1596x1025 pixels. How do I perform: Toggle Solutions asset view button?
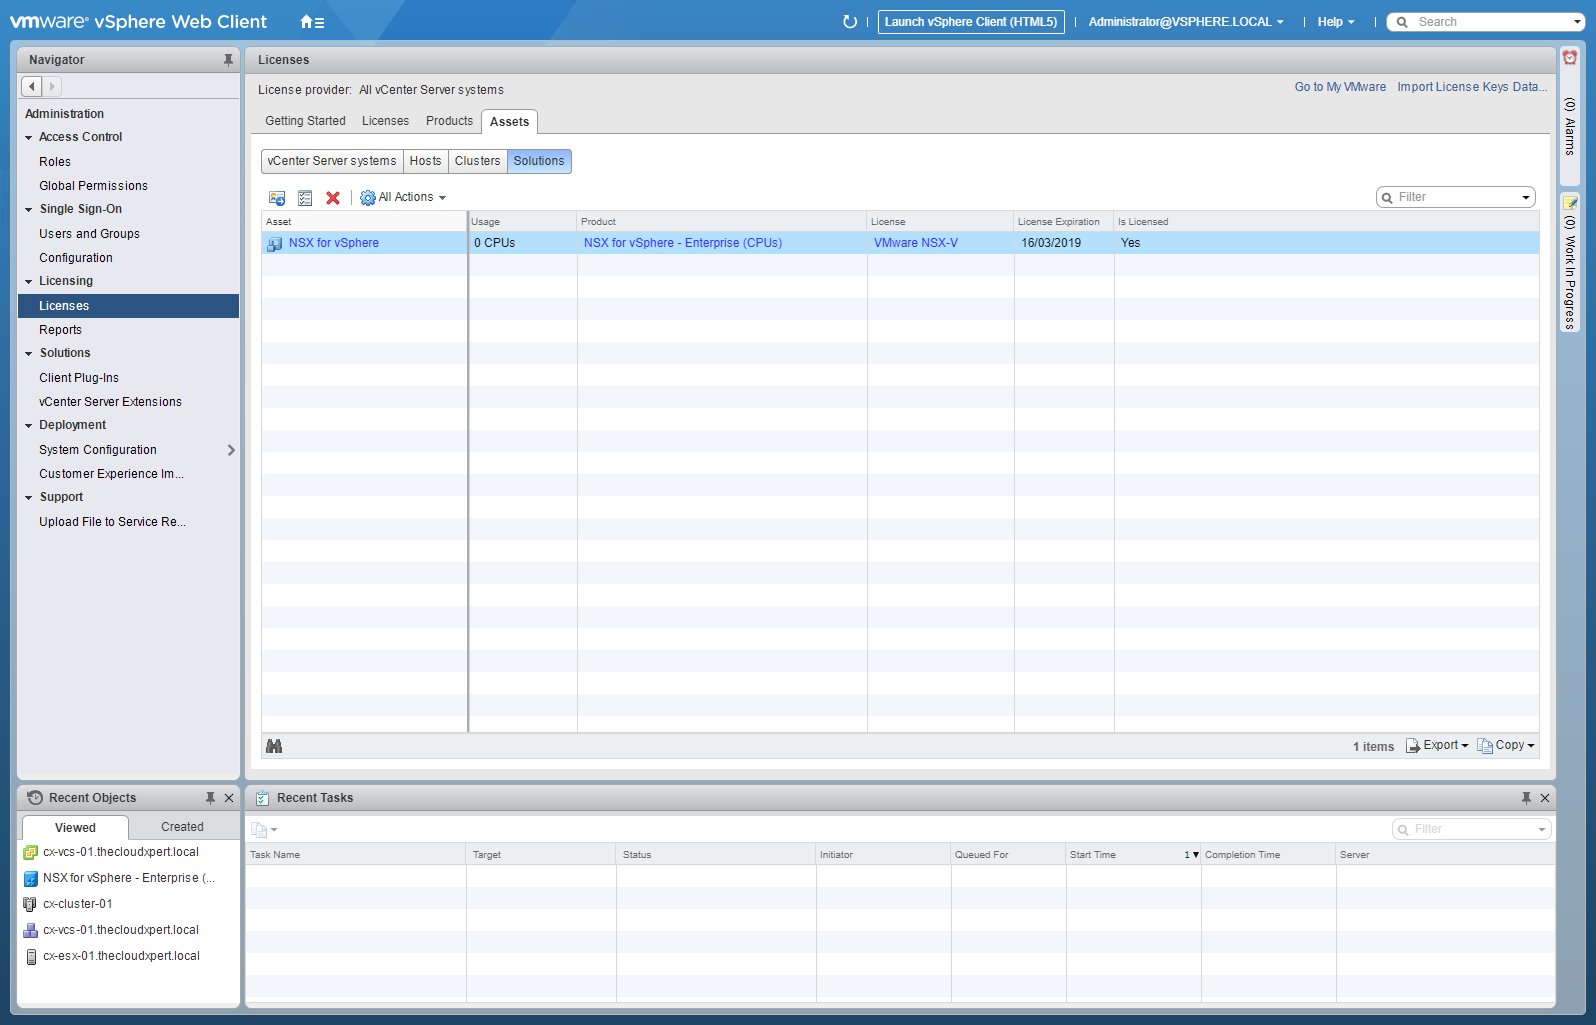(539, 161)
